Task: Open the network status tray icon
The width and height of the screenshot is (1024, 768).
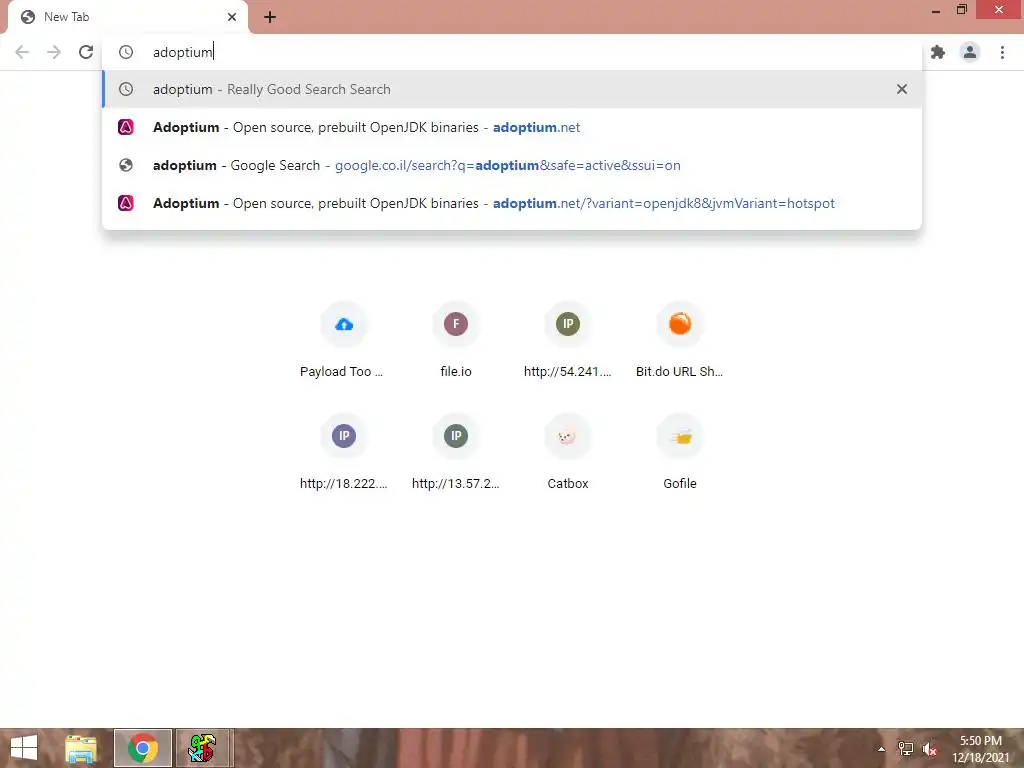Action: [906, 748]
